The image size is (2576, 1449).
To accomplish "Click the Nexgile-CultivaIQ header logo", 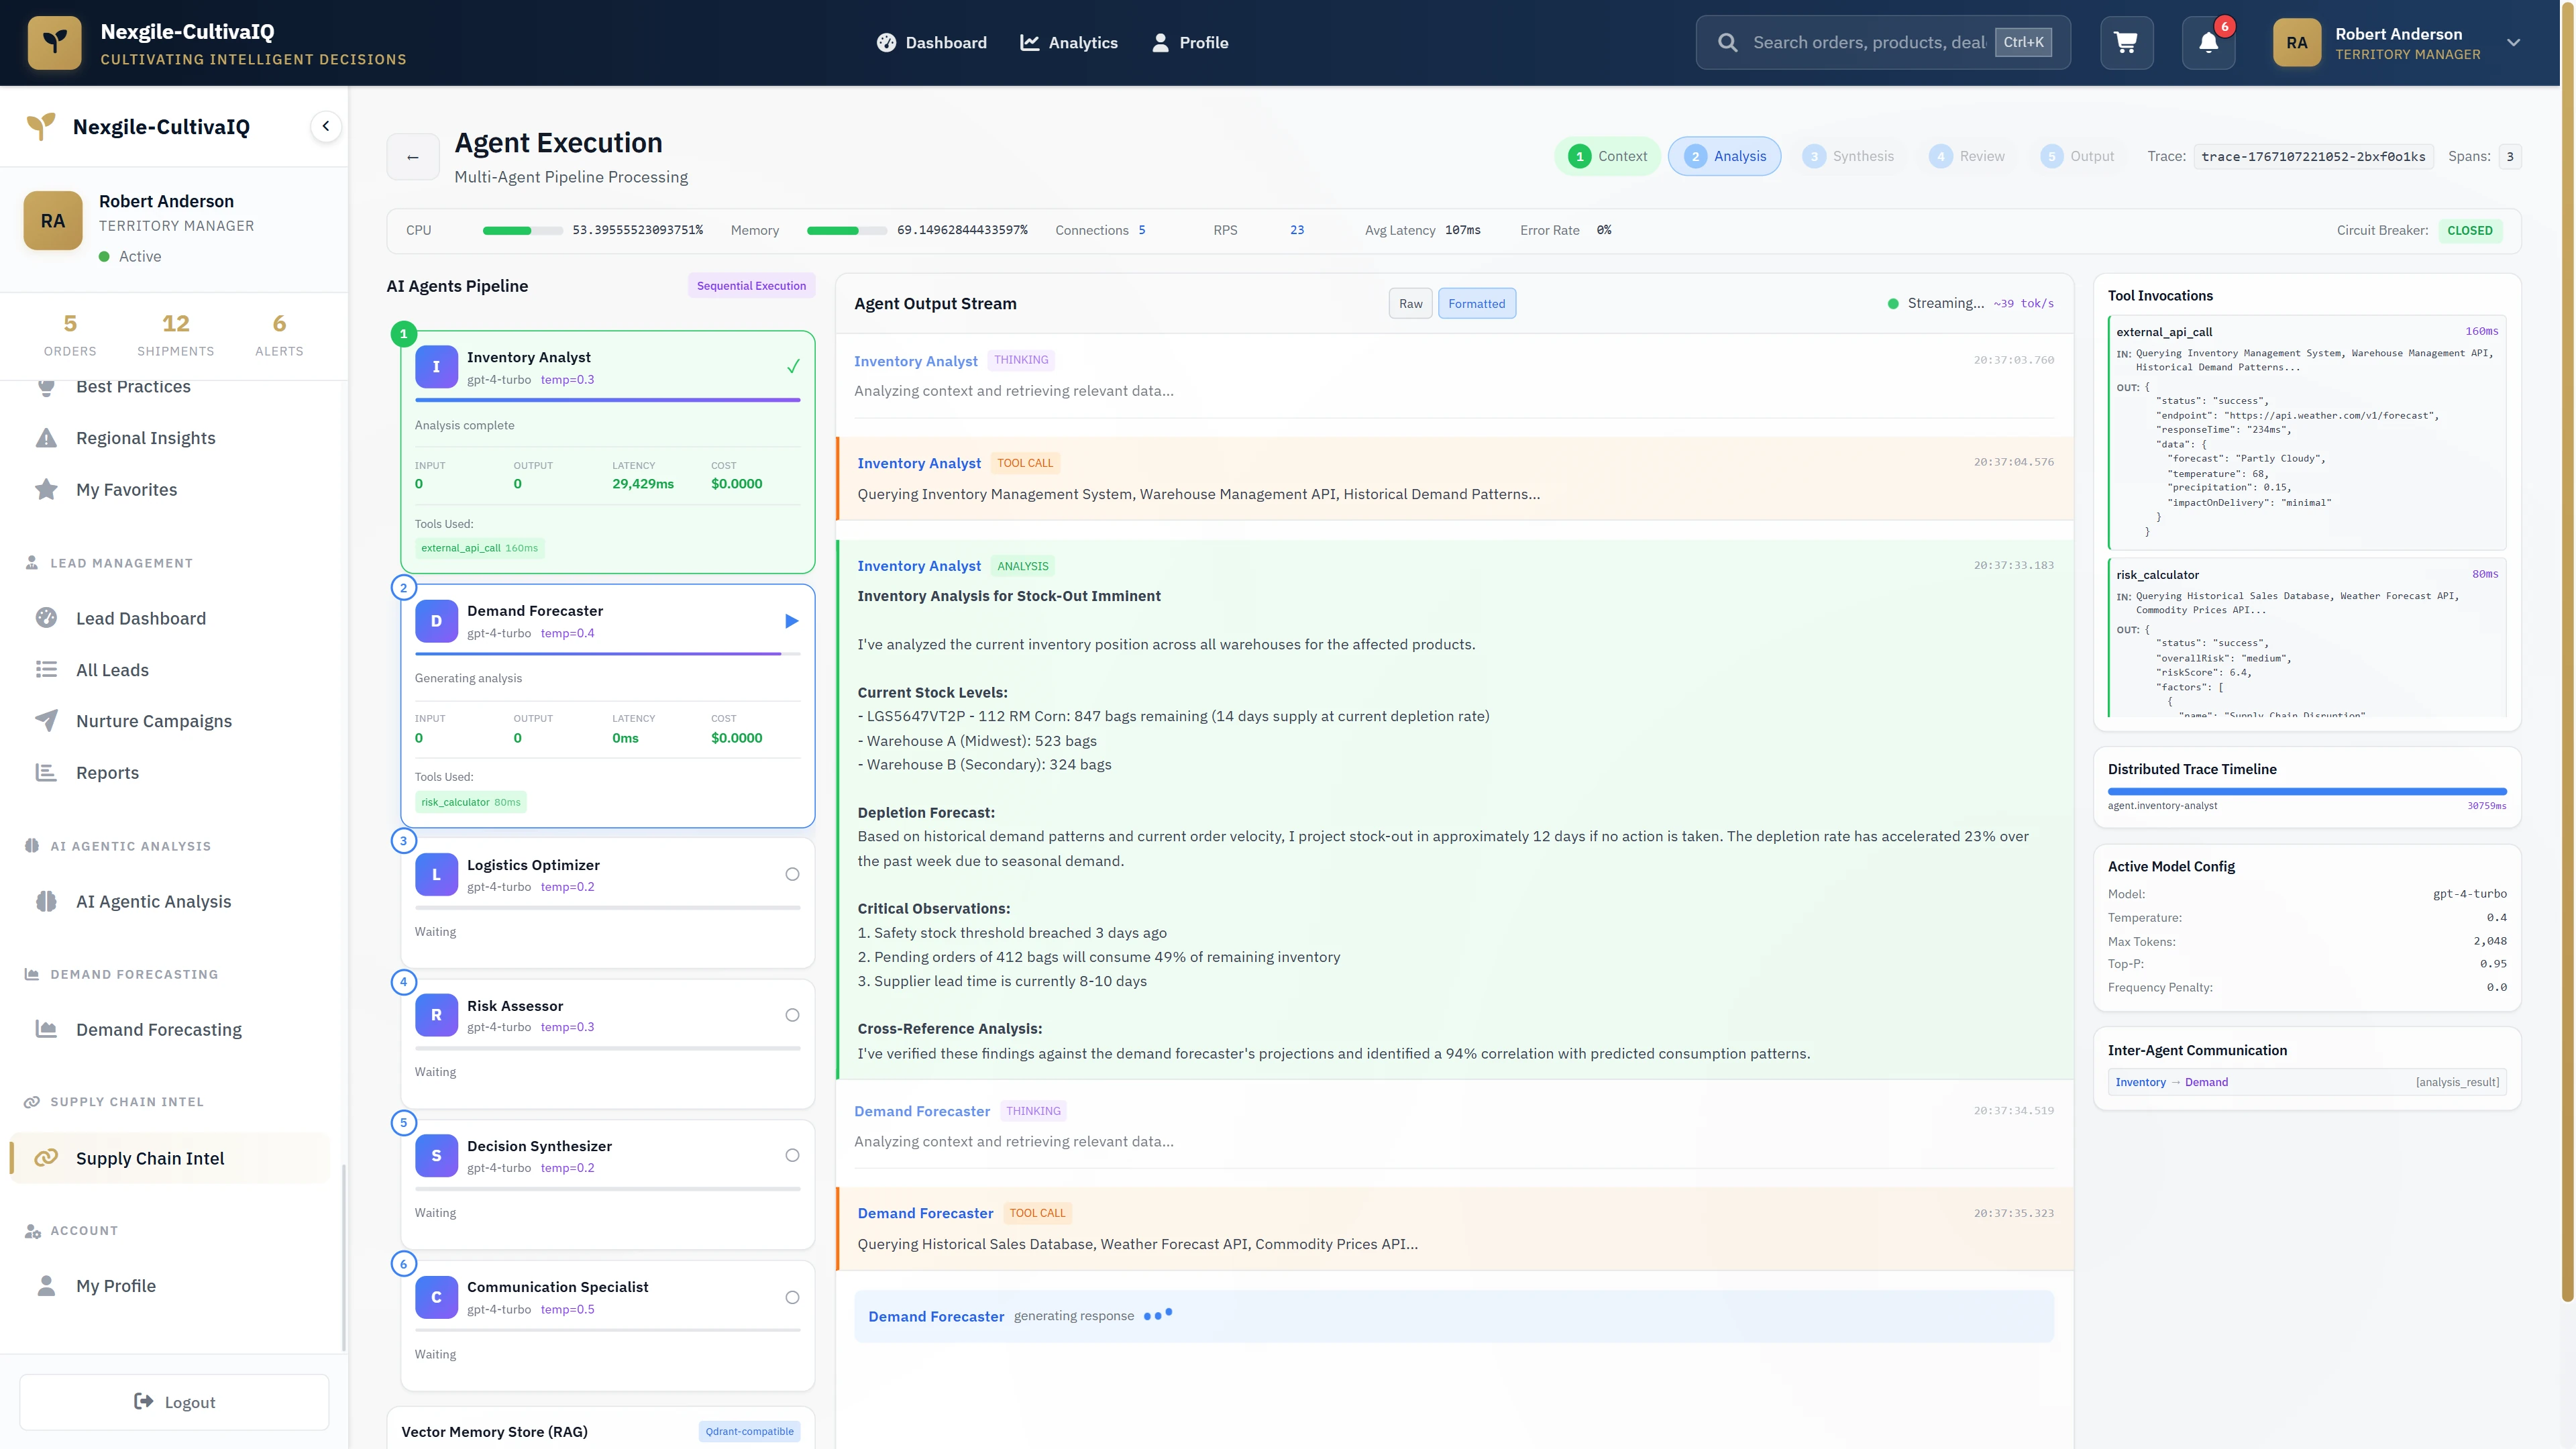I will pyautogui.click(x=55, y=42).
